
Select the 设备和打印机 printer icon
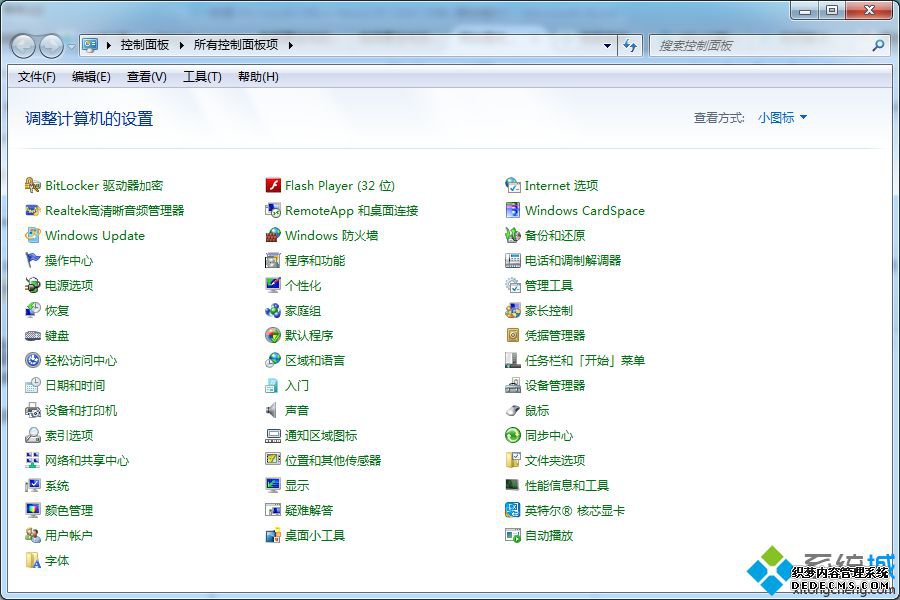coord(33,411)
